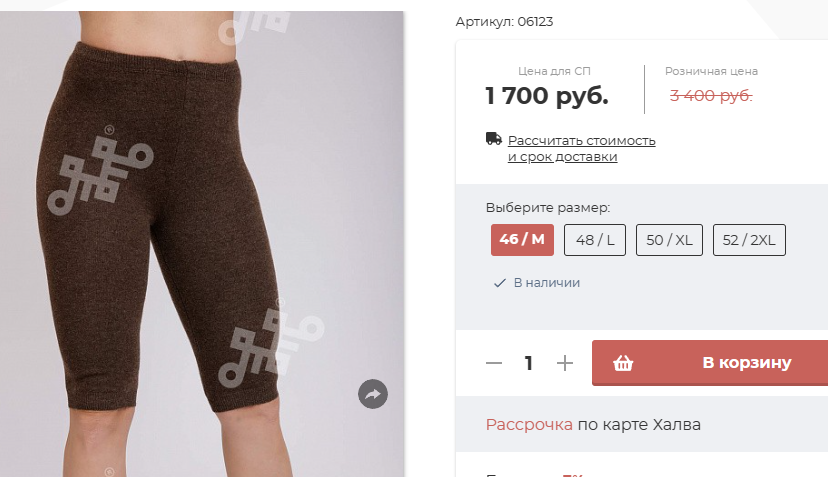The width and height of the screenshot is (828, 477).
Task: Add item with В корзину button
Action: (x=710, y=363)
